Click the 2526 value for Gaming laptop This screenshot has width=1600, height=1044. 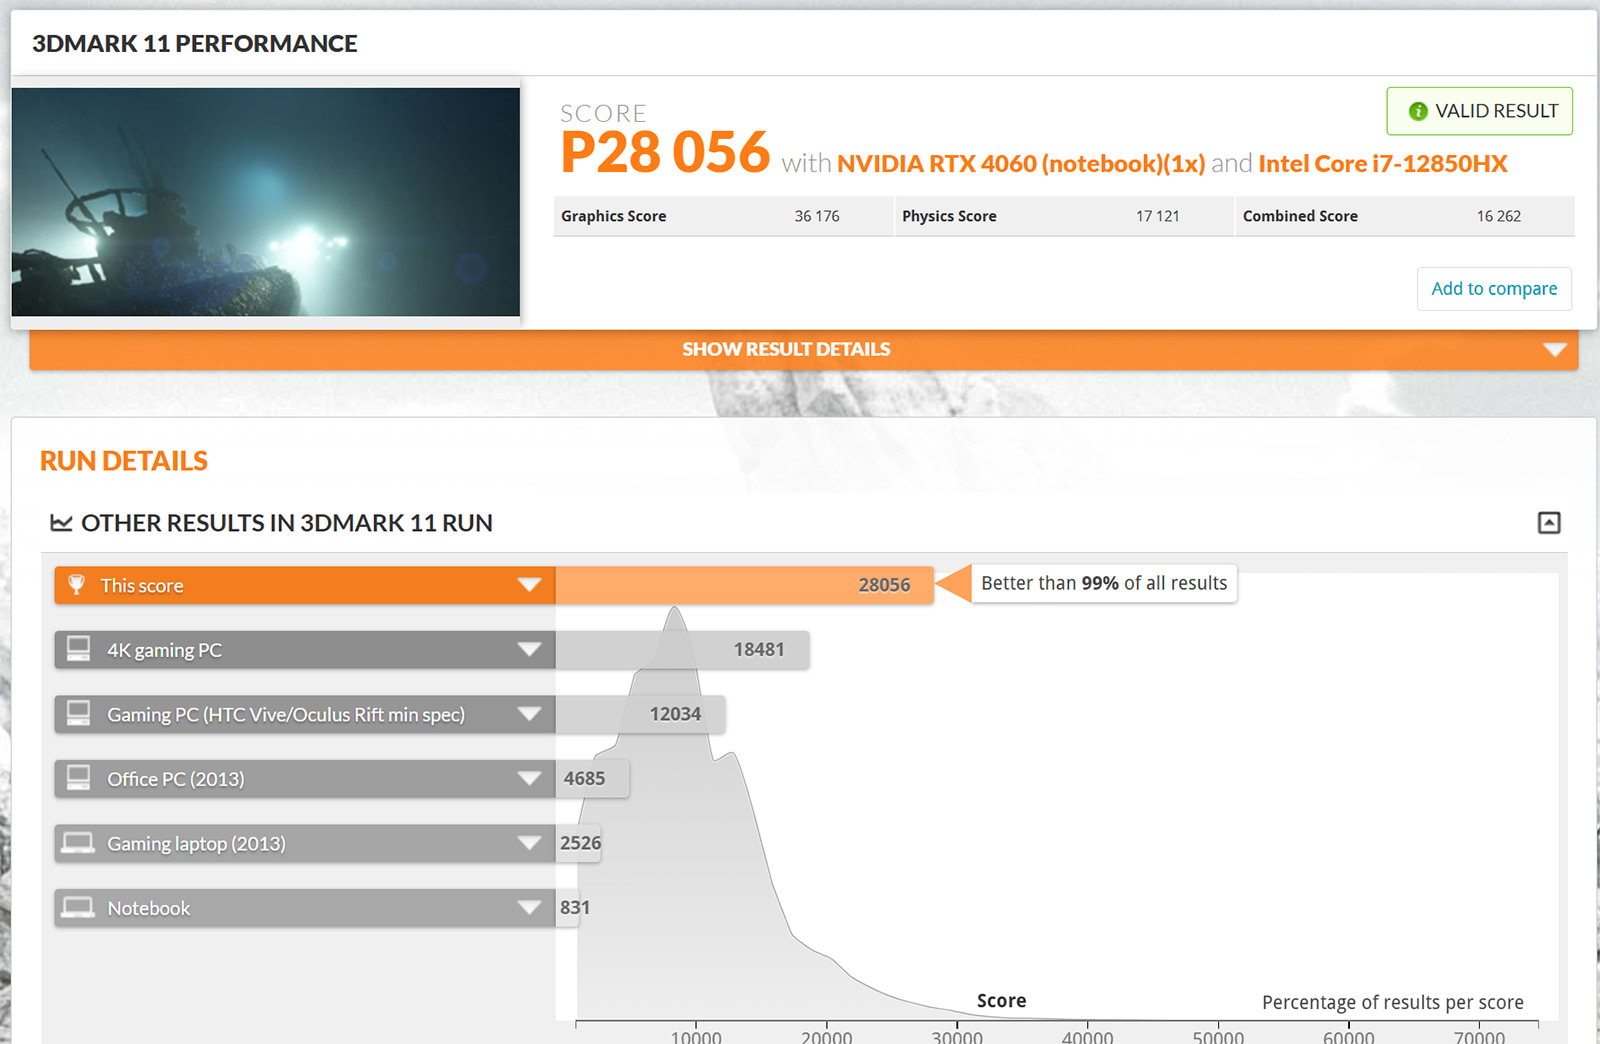(x=580, y=843)
